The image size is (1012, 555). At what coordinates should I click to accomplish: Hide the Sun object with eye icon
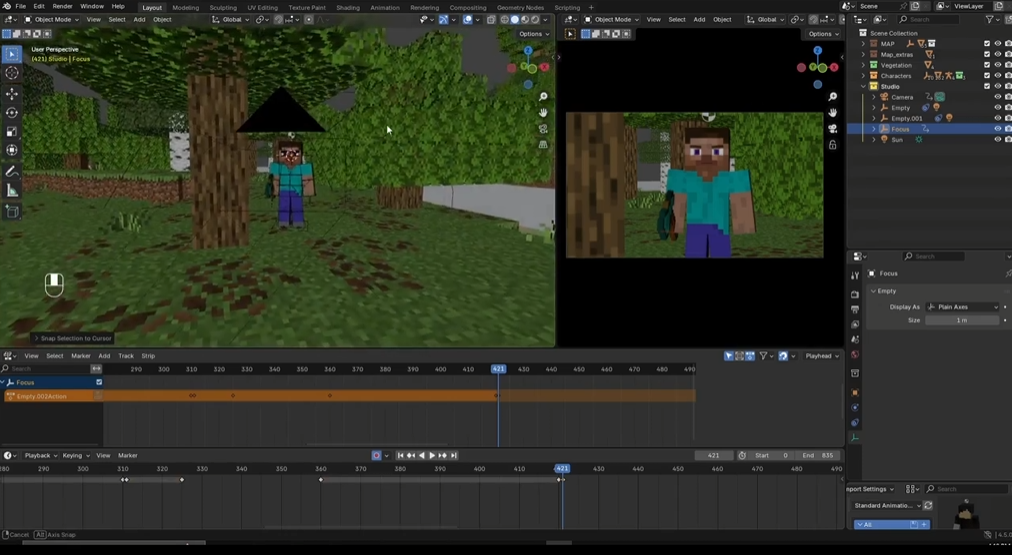coord(997,139)
